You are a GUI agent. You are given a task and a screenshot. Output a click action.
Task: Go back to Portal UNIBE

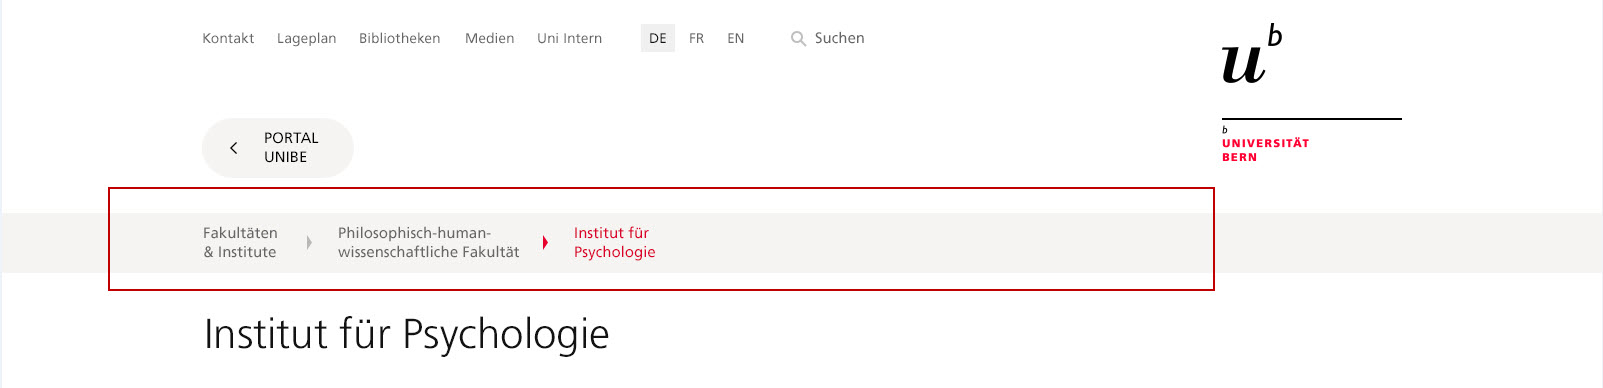[x=278, y=148]
